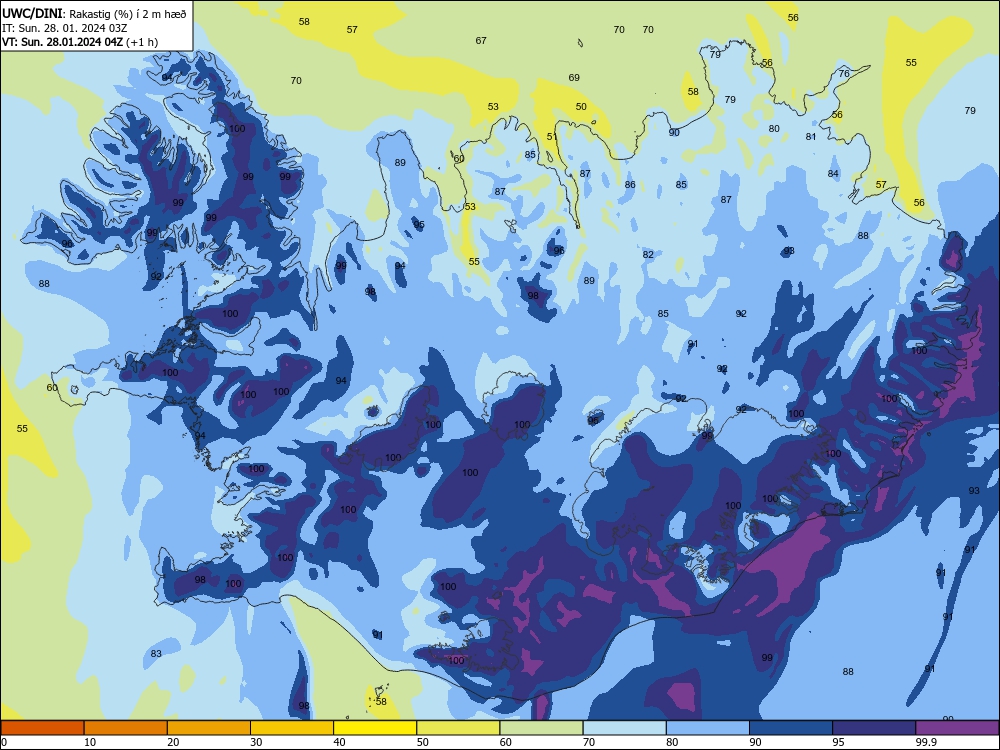
Task: Click the map value '81' in the northeast
Action: pos(811,136)
